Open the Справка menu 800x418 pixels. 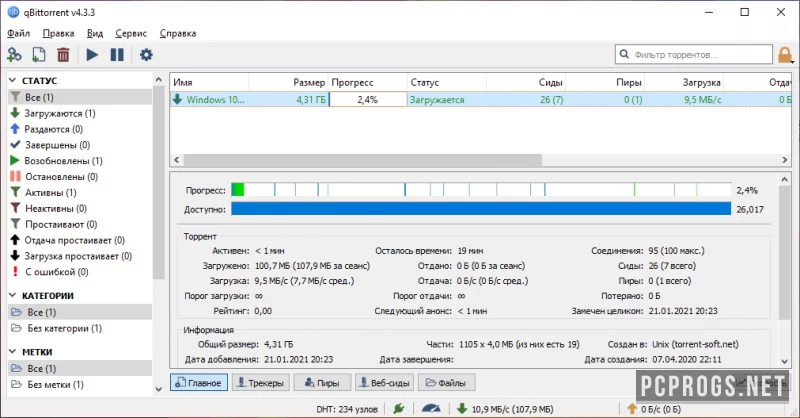point(178,33)
